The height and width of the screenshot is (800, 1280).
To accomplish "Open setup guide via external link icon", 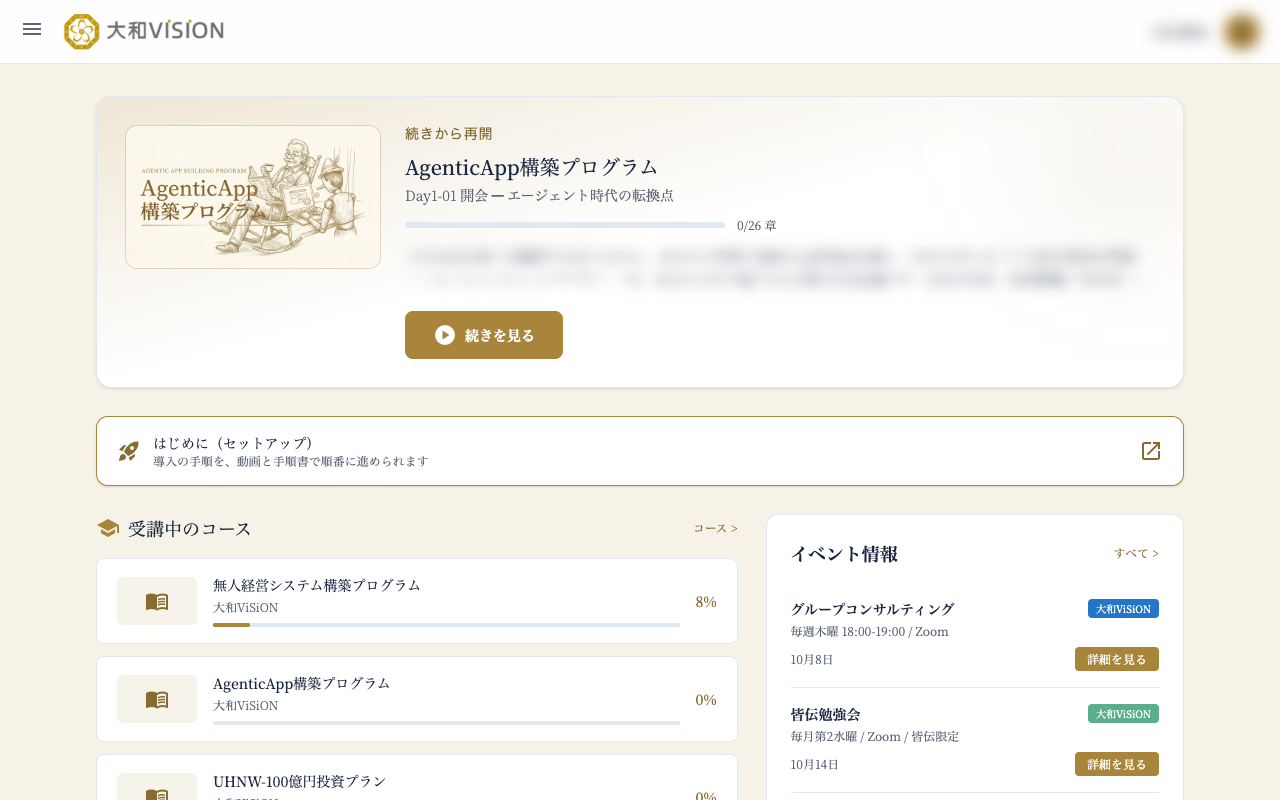I will 1151,451.
